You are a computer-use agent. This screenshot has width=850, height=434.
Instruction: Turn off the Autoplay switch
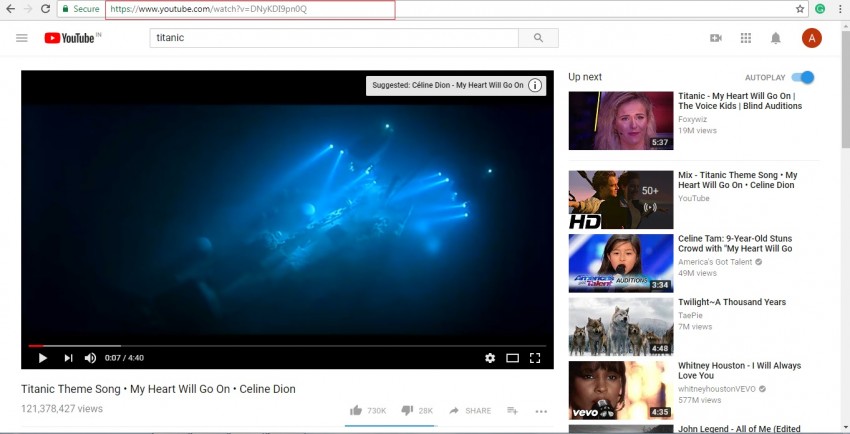(x=803, y=77)
